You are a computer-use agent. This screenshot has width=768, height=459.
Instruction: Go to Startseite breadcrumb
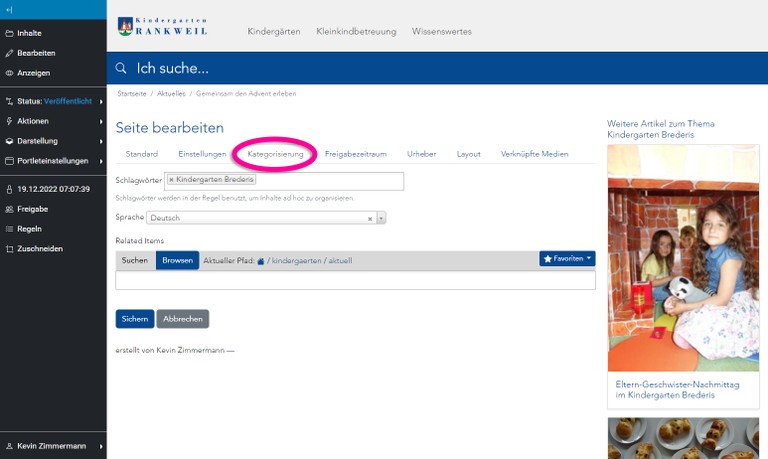tap(132, 94)
